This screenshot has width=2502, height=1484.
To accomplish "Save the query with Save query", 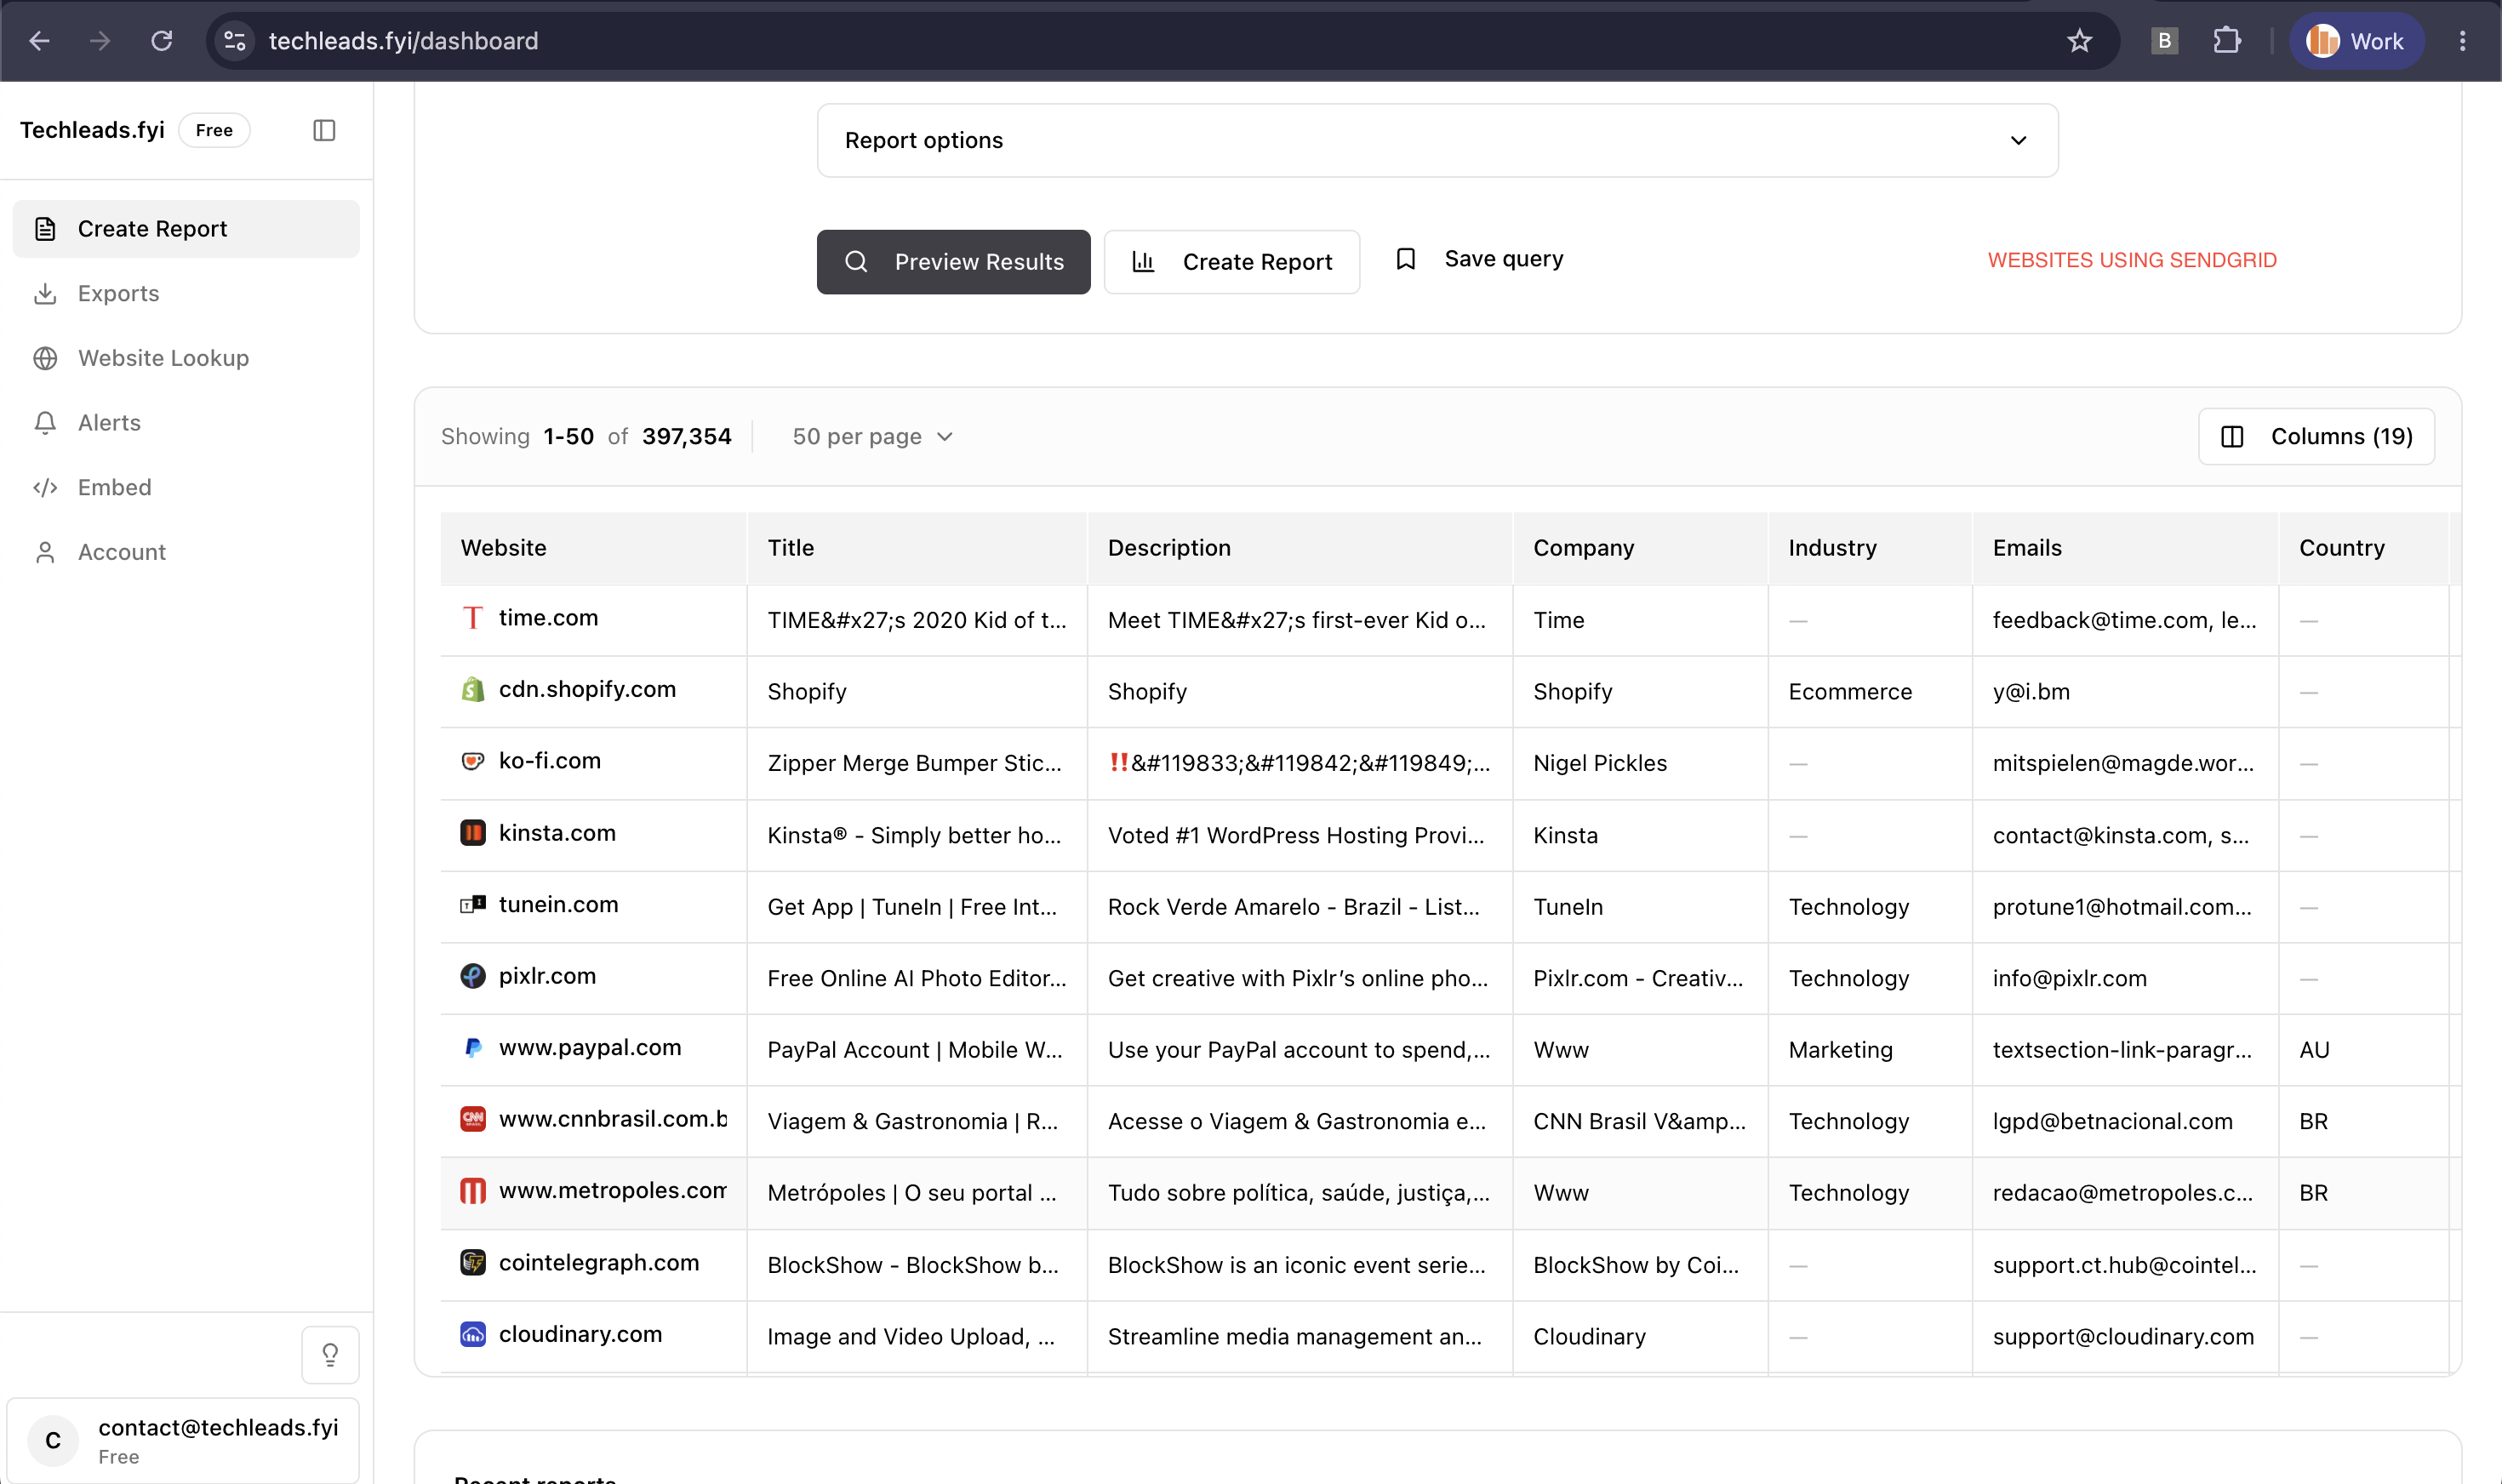I will tap(1479, 259).
